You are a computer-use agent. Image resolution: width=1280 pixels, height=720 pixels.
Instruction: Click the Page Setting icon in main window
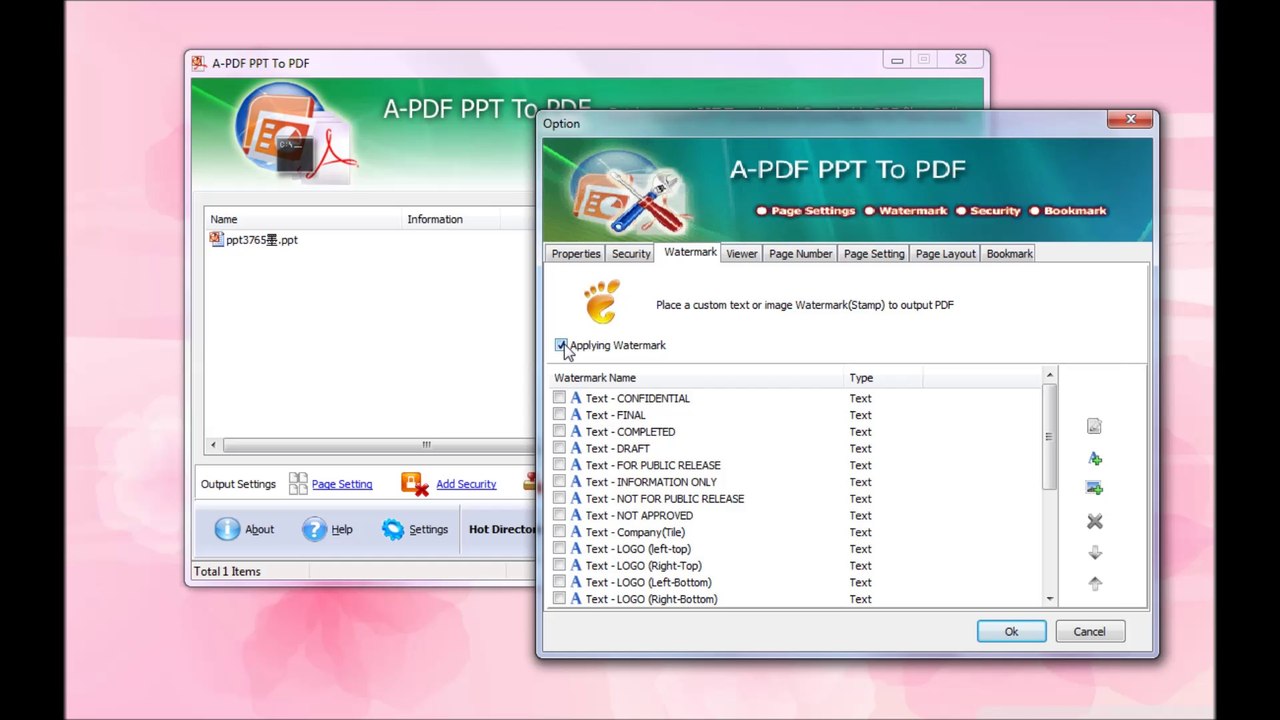(298, 484)
